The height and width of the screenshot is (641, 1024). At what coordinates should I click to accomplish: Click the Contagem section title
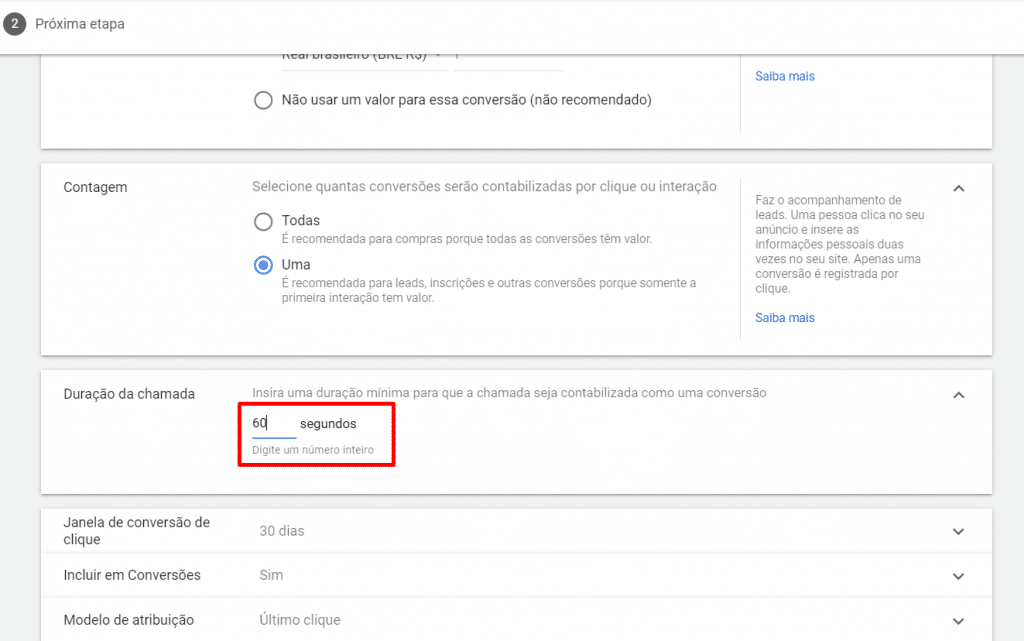95,187
